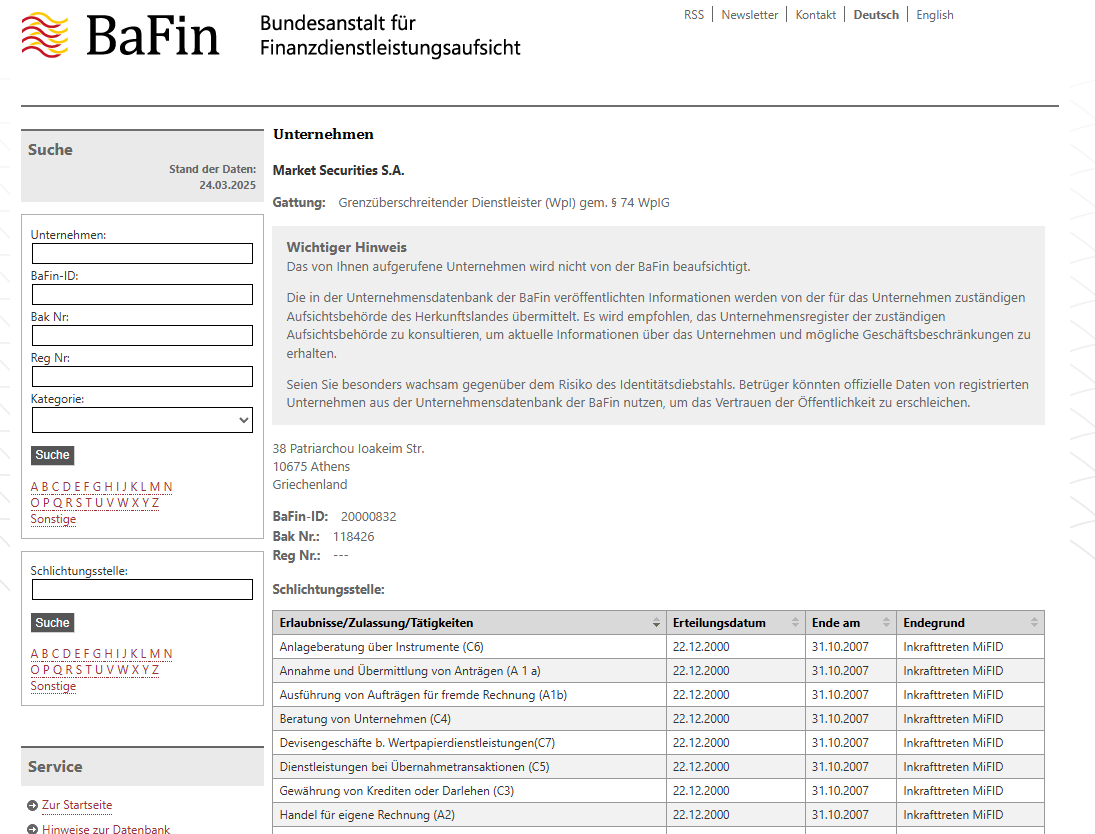Open Sonstige link under Schlichtungsstelle search
Image resolution: width=1095 pixels, height=834 pixels.
coord(53,686)
